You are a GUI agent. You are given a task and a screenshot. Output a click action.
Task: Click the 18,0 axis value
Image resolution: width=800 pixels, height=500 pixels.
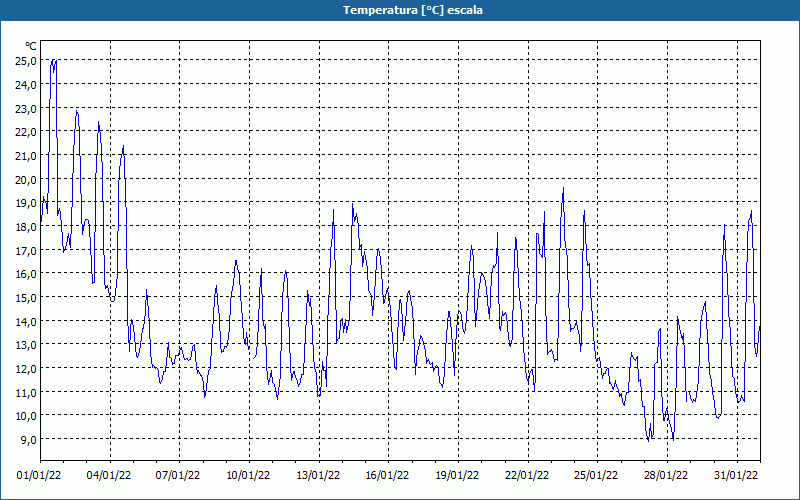click(26, 227)
